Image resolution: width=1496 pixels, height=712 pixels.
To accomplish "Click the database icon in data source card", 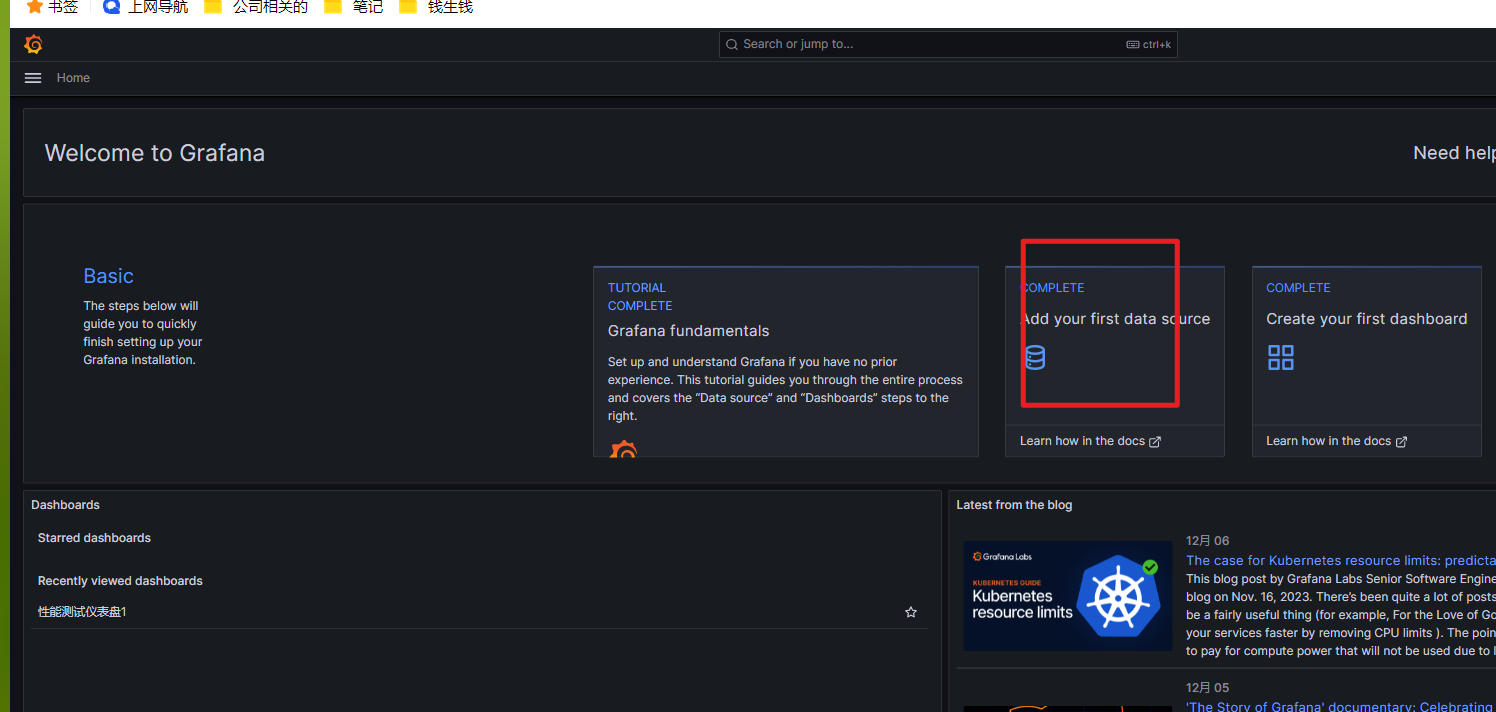I will (1035, 358).
